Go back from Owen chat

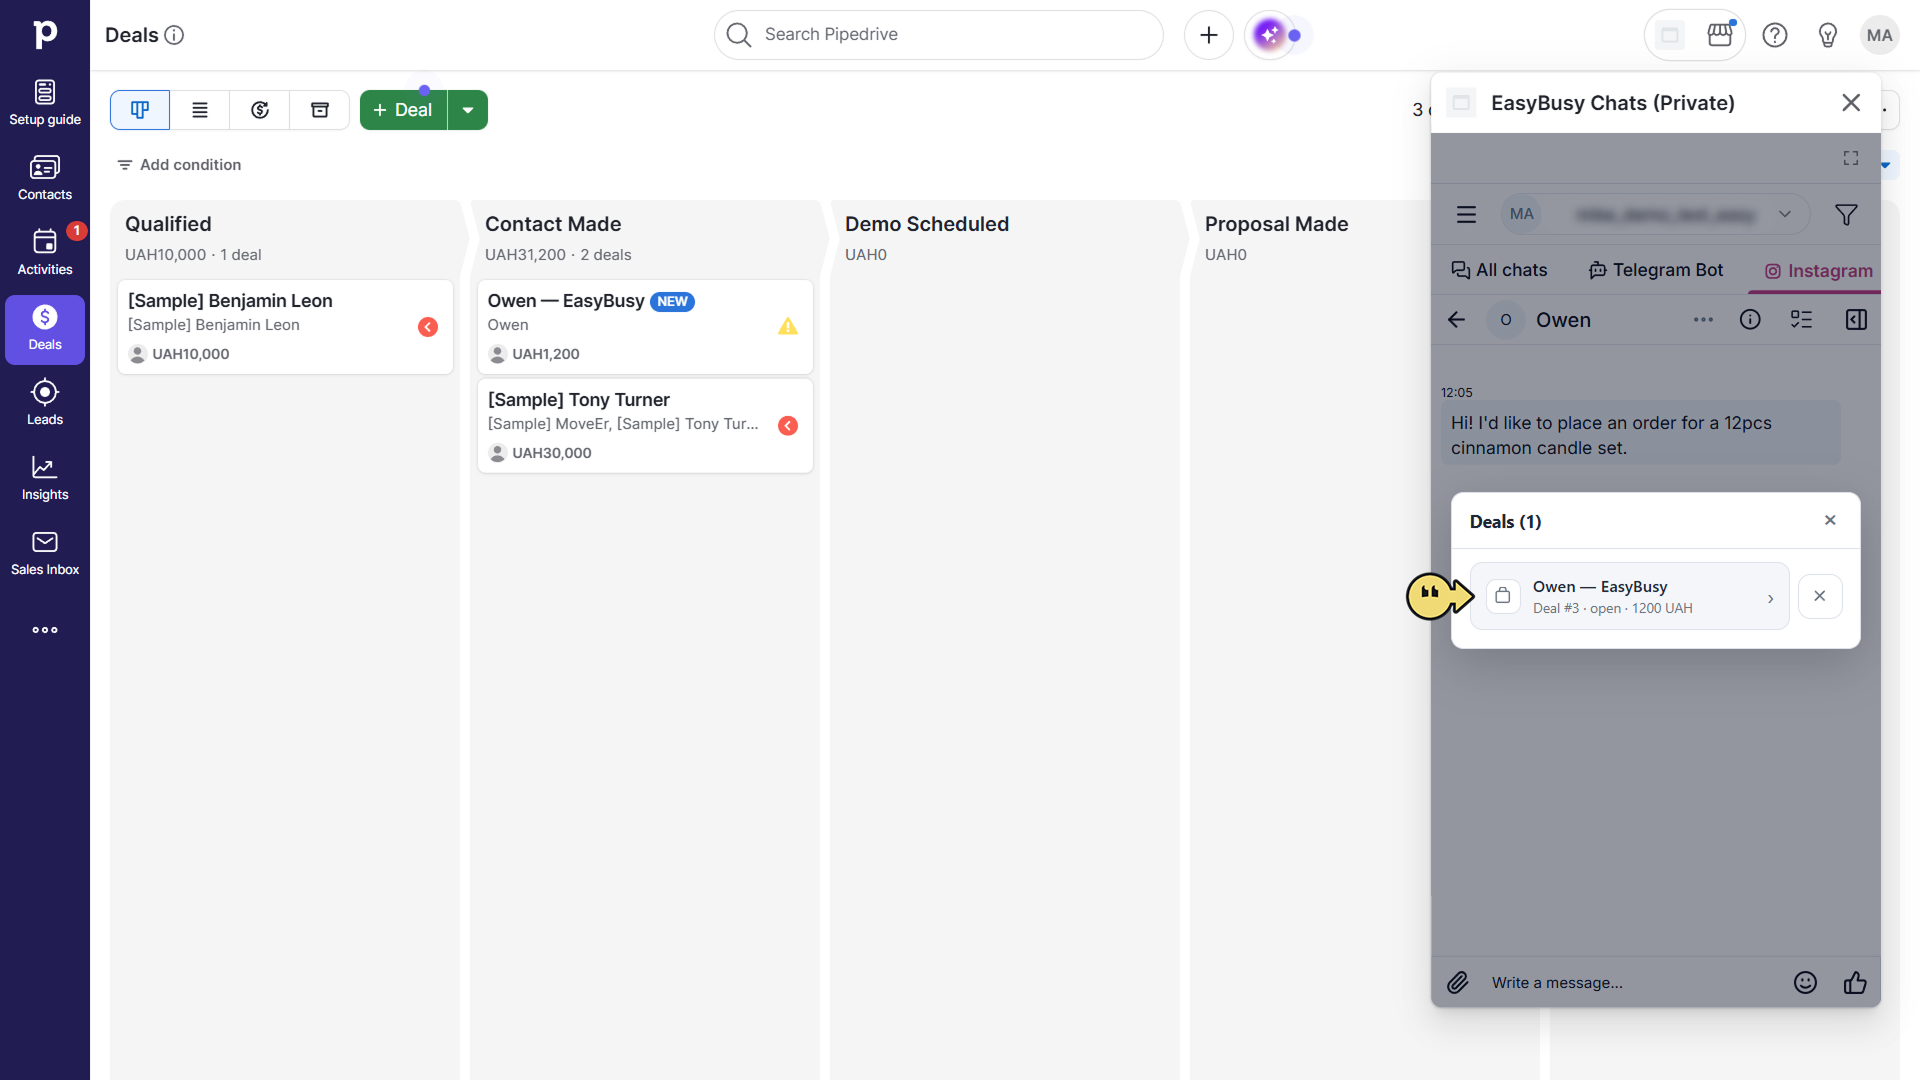click(1456, 320)
